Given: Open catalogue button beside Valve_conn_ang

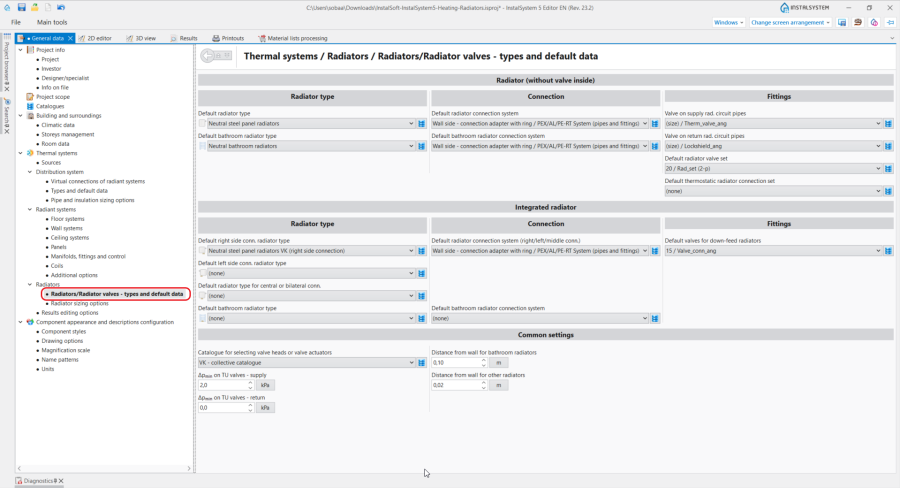Looking at the screenshot, I should (x=889, y=251).
